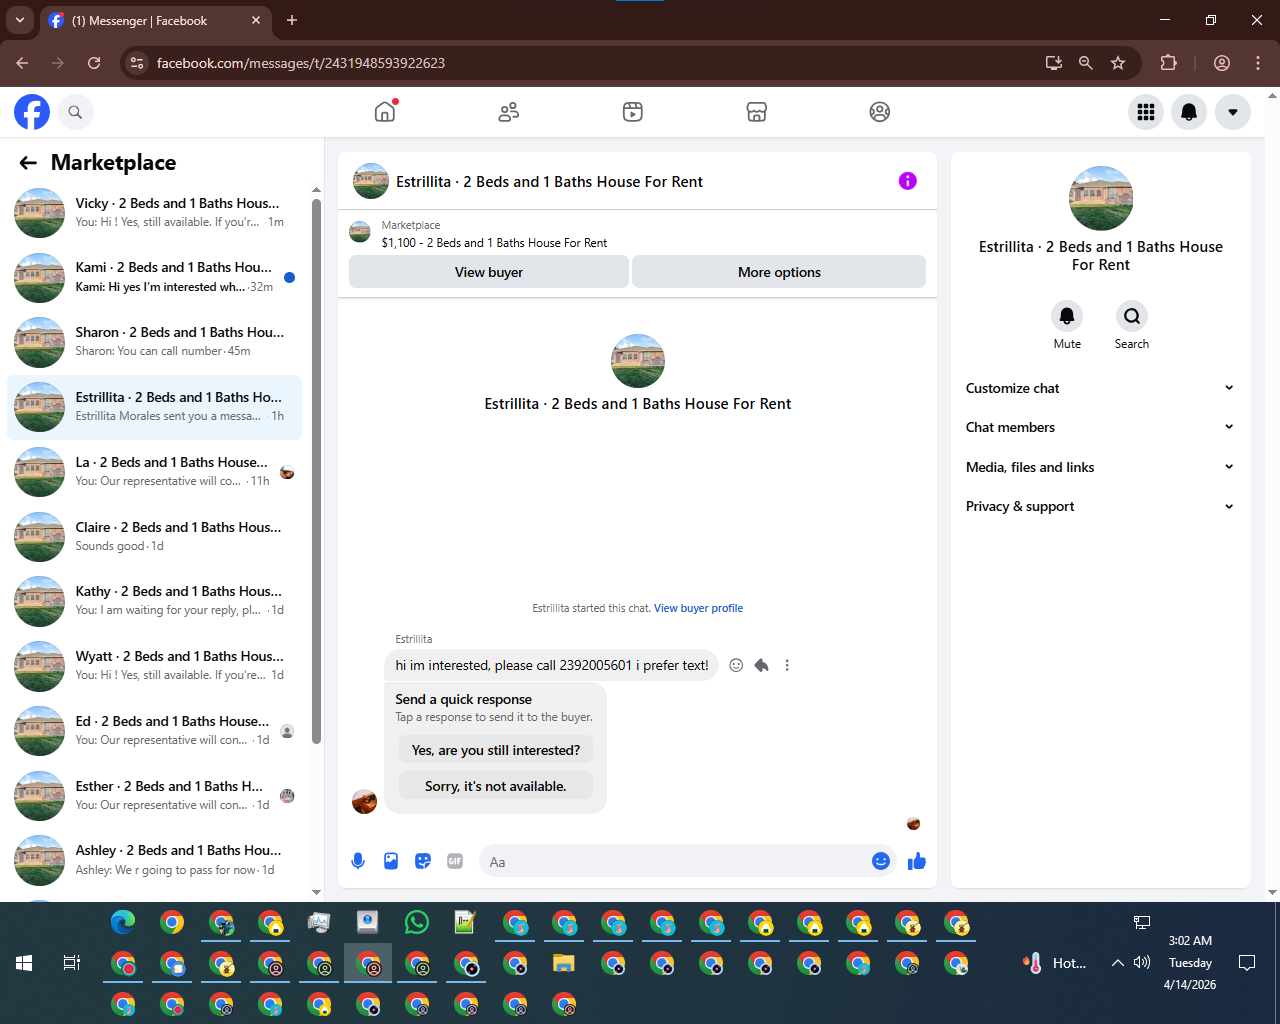Open Esther's conversation
Image resolution: width=1280 pixels, height=1024 pixels.
coord(154,796)
